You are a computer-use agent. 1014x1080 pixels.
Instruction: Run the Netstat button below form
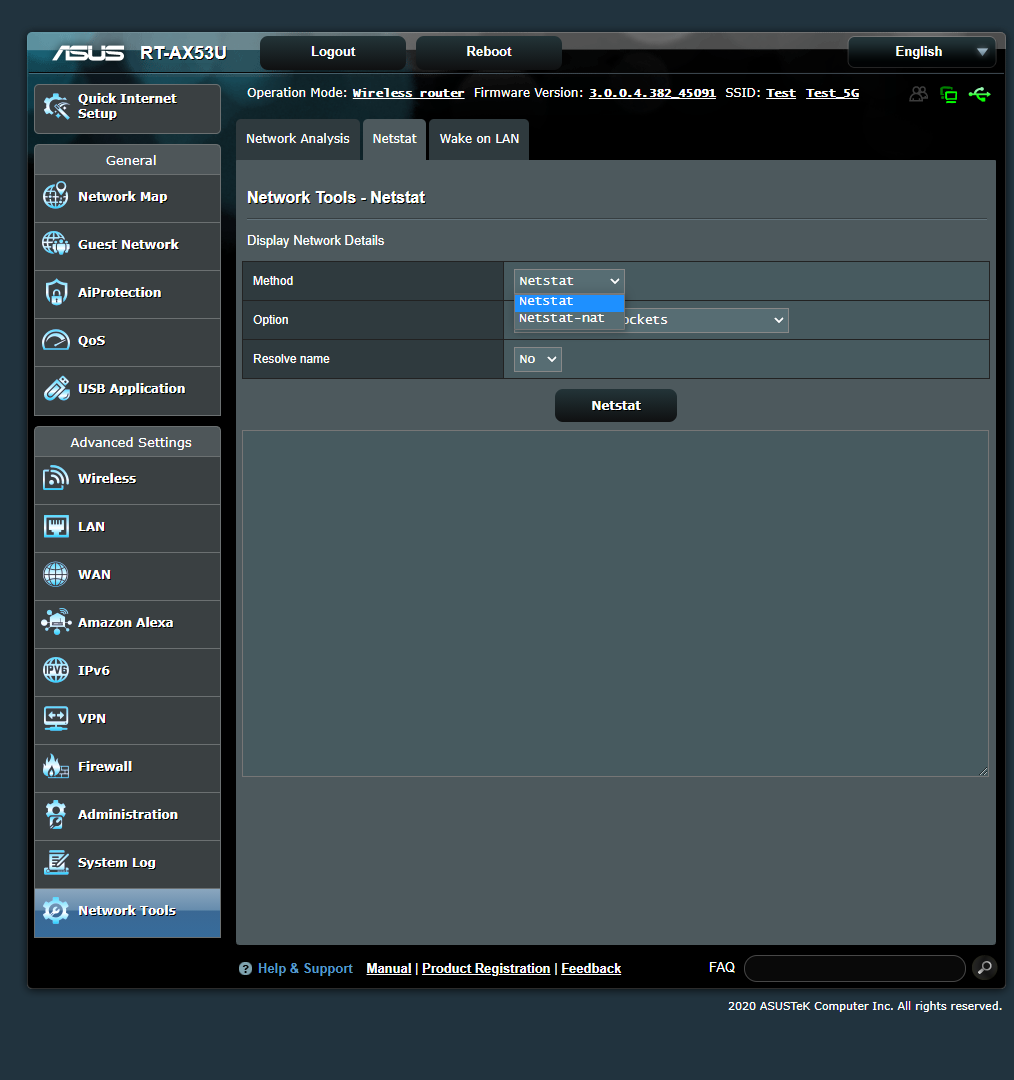click(616, 406)
